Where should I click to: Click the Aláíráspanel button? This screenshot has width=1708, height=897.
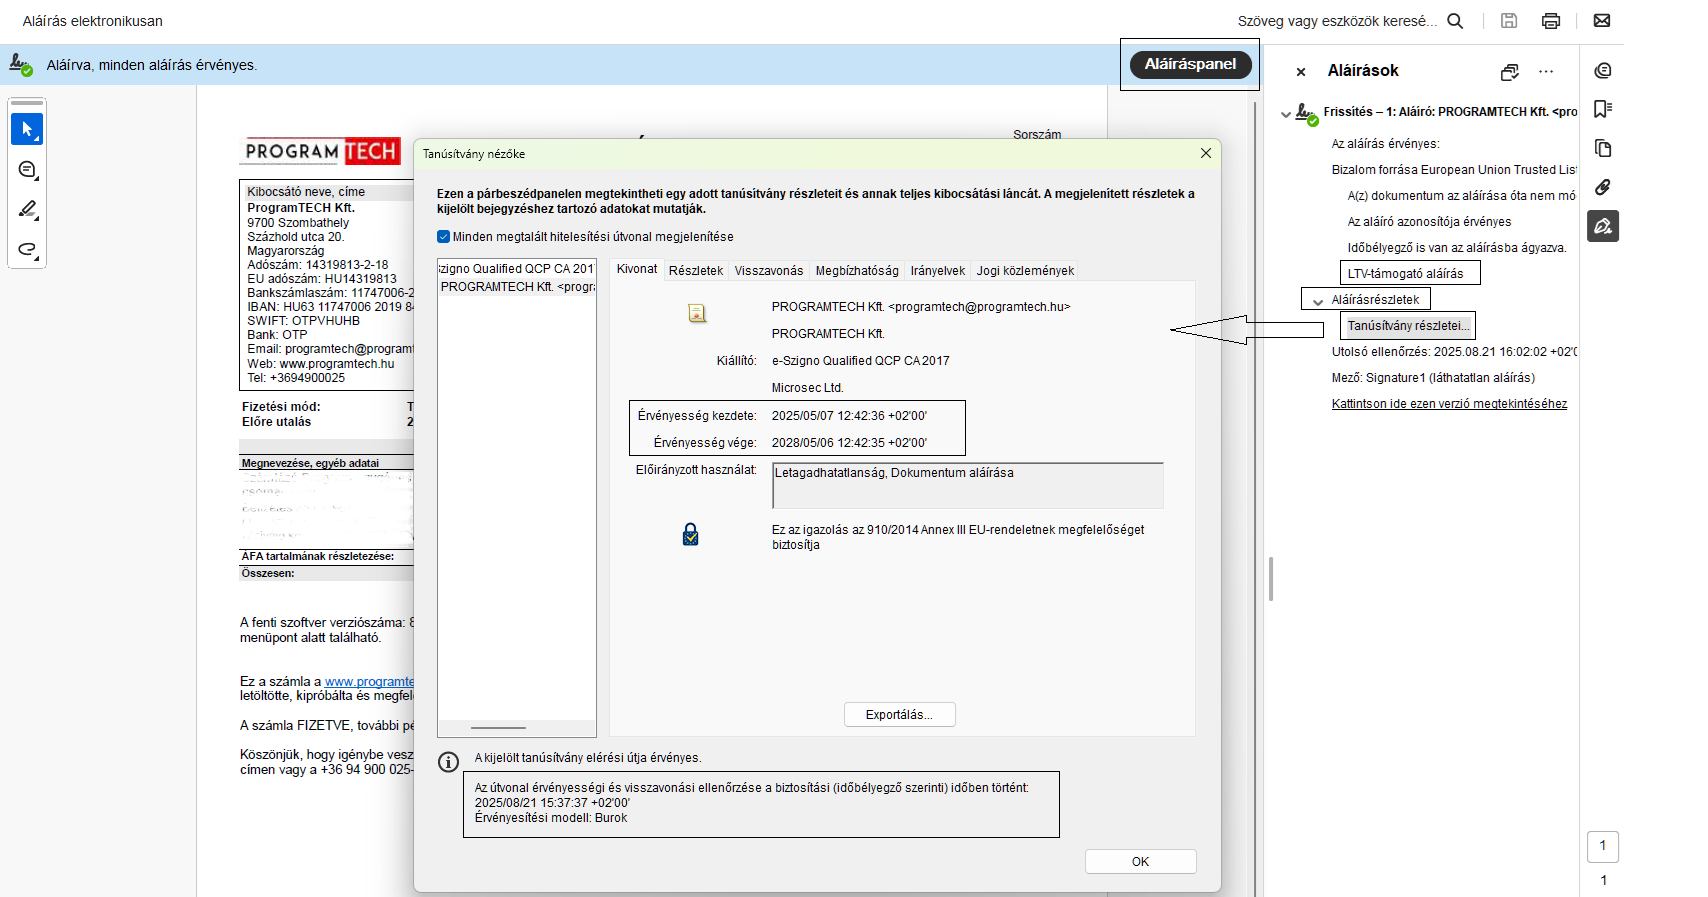[1190, 64]
